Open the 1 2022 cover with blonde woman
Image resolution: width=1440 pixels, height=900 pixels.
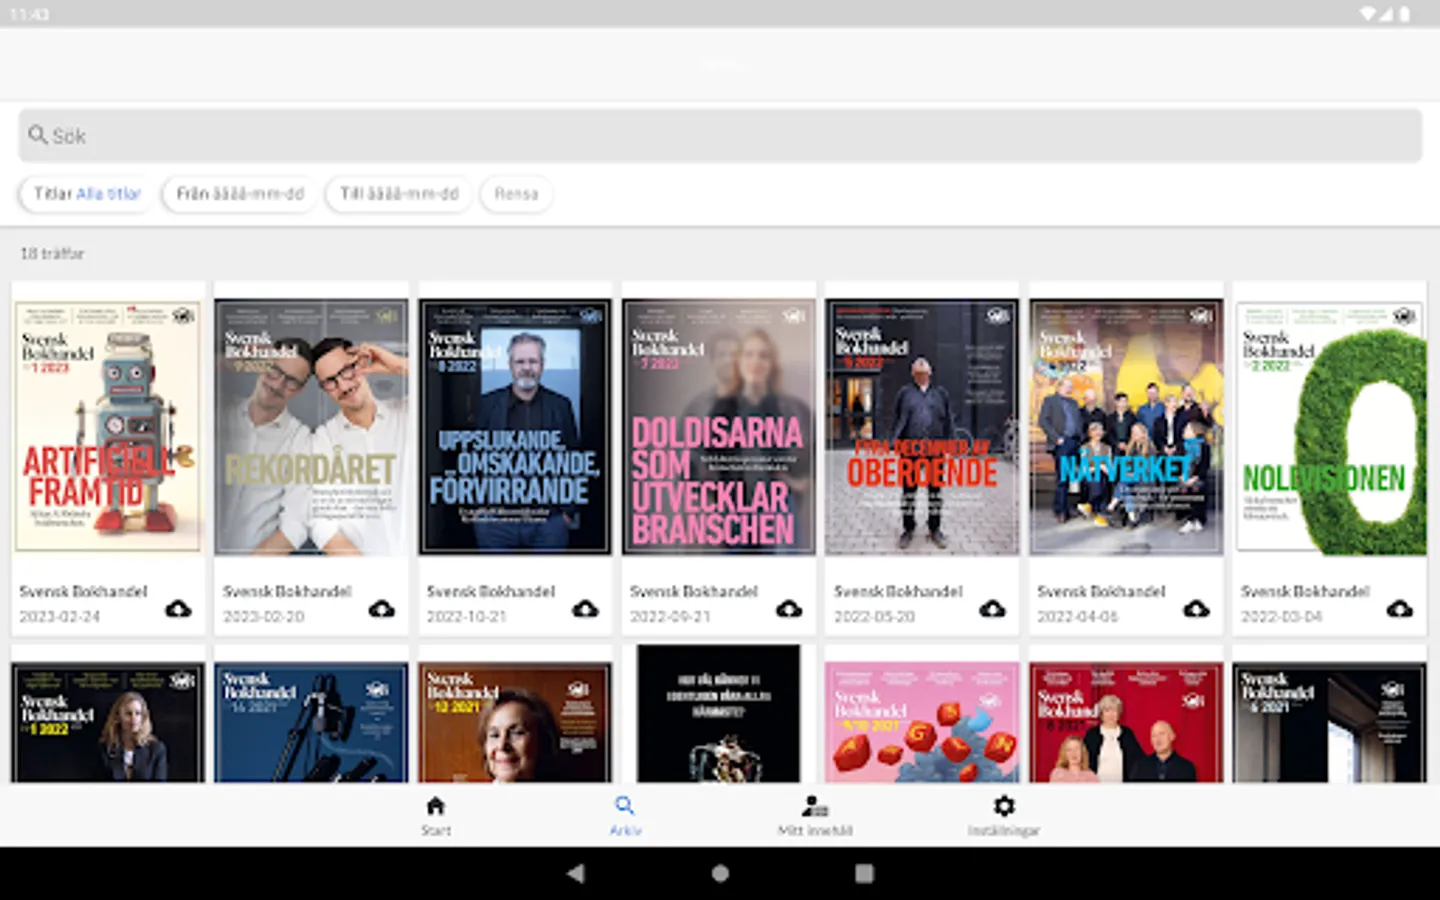coord(108,722)
